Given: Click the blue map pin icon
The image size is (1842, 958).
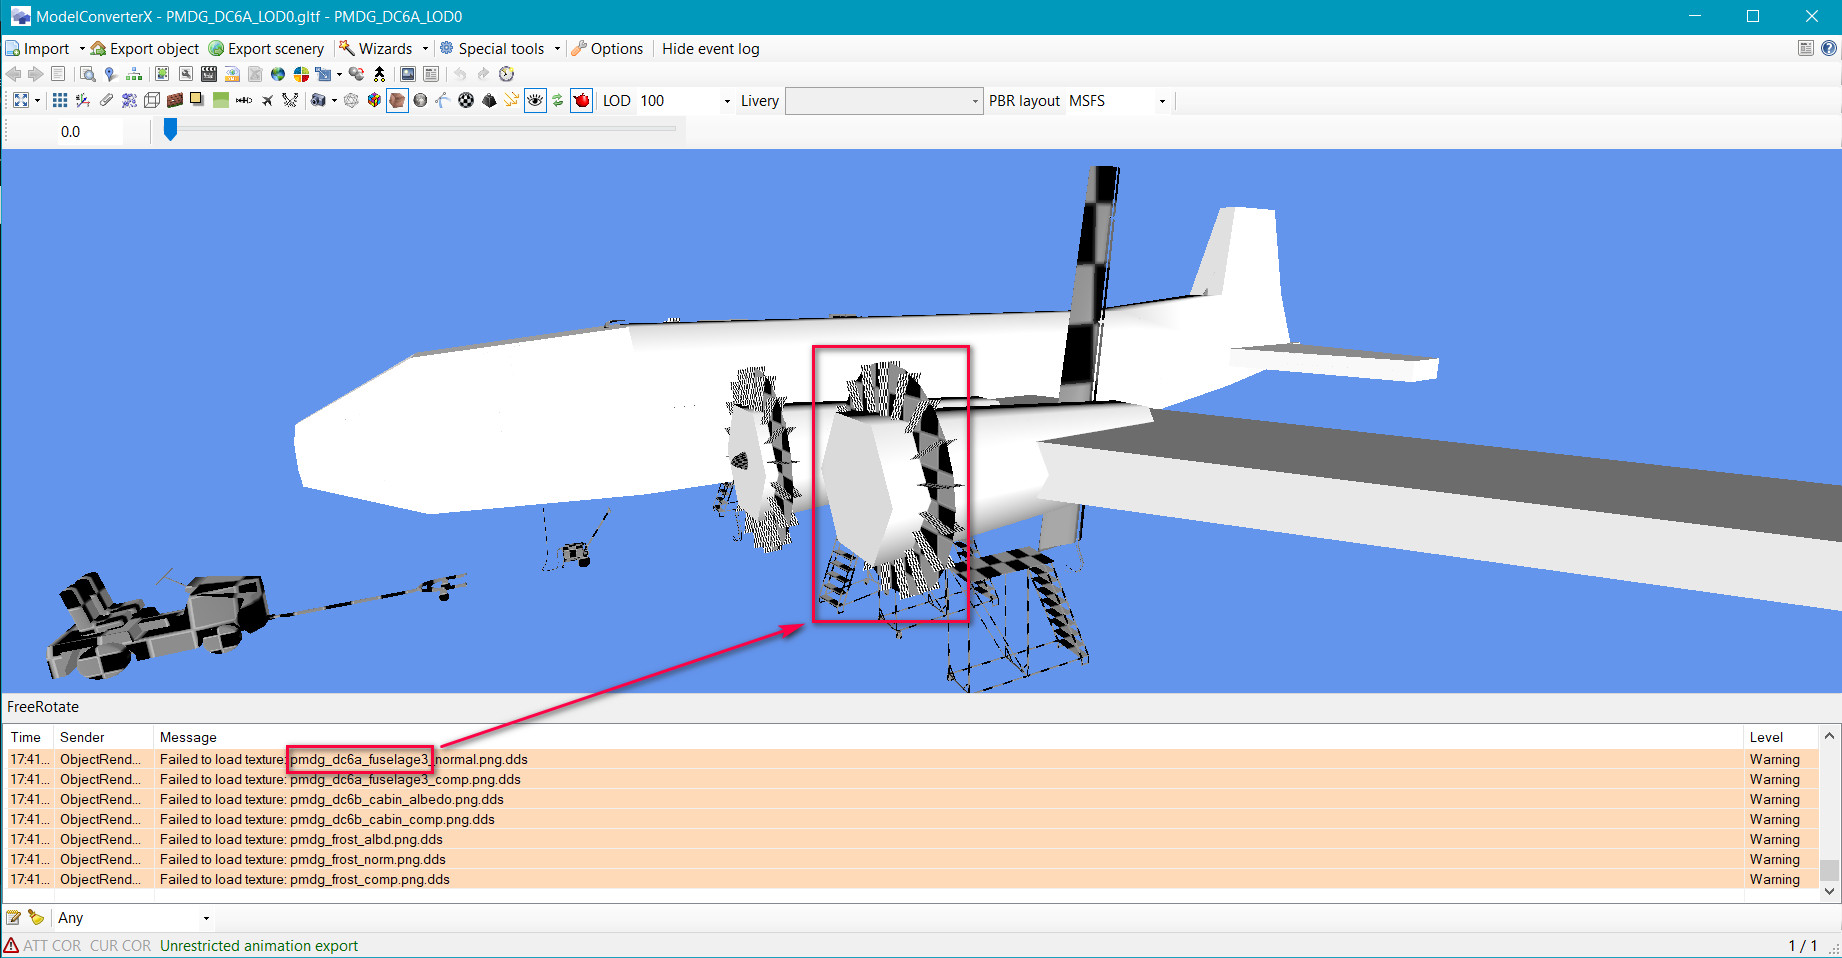Looking at the screenshot, I should pos(110,74).
